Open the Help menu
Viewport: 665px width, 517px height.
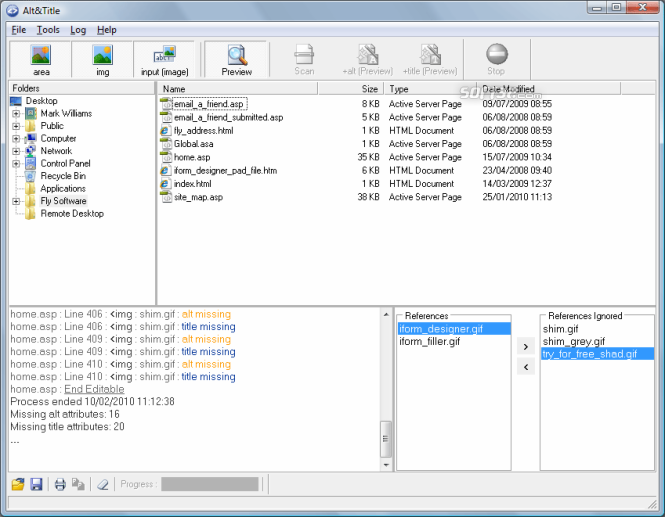point(106,30)
